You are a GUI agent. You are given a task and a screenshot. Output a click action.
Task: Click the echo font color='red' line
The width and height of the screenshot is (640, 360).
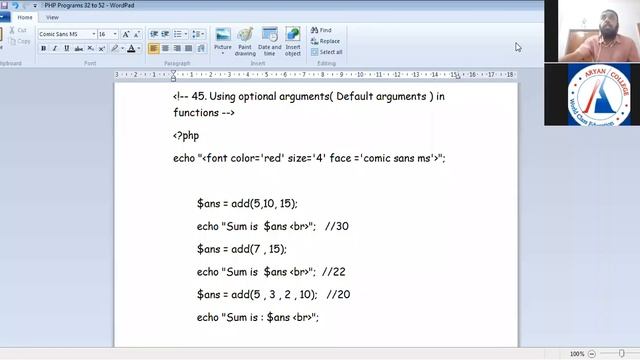[309, 158]
